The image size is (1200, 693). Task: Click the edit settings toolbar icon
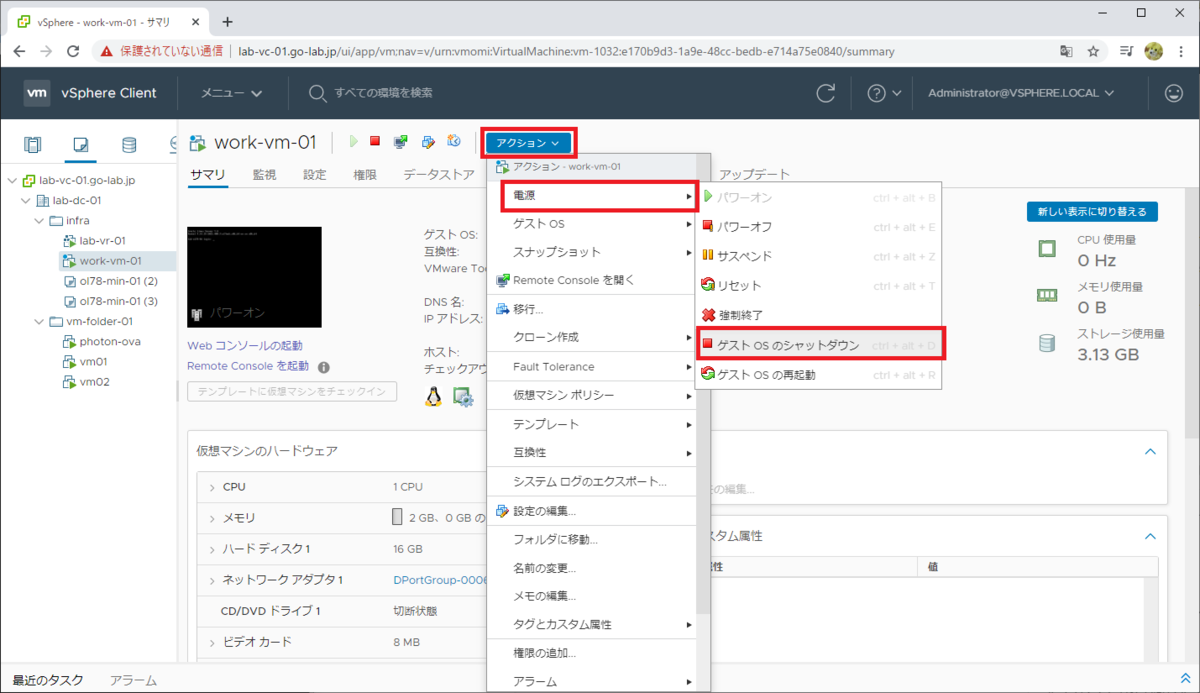pos(428,142)
